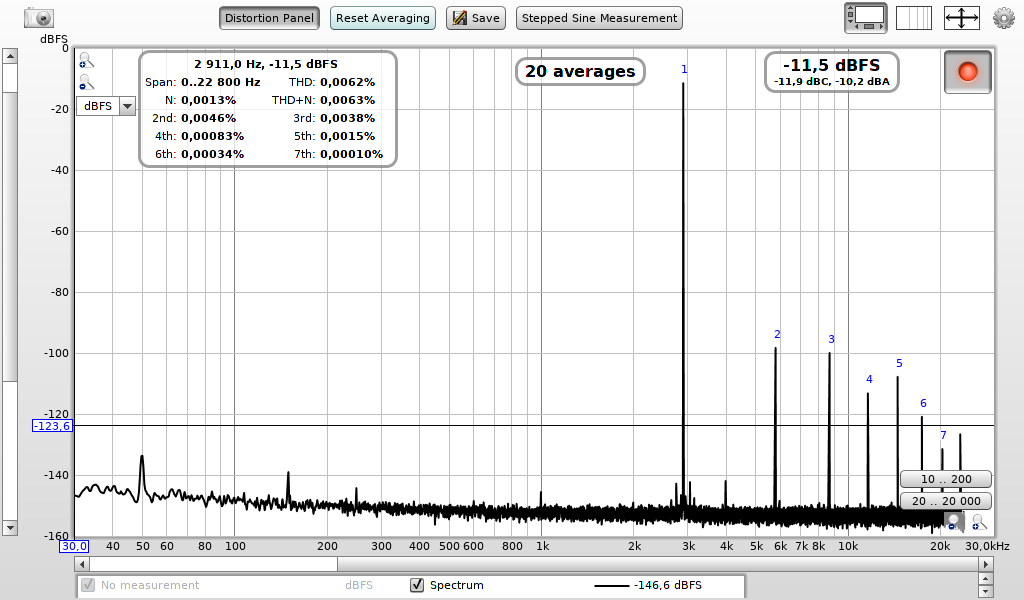This screenshot has height=600, width=1024.
Task: Open Stepped Sine Measurement
Action: [599, 18]
